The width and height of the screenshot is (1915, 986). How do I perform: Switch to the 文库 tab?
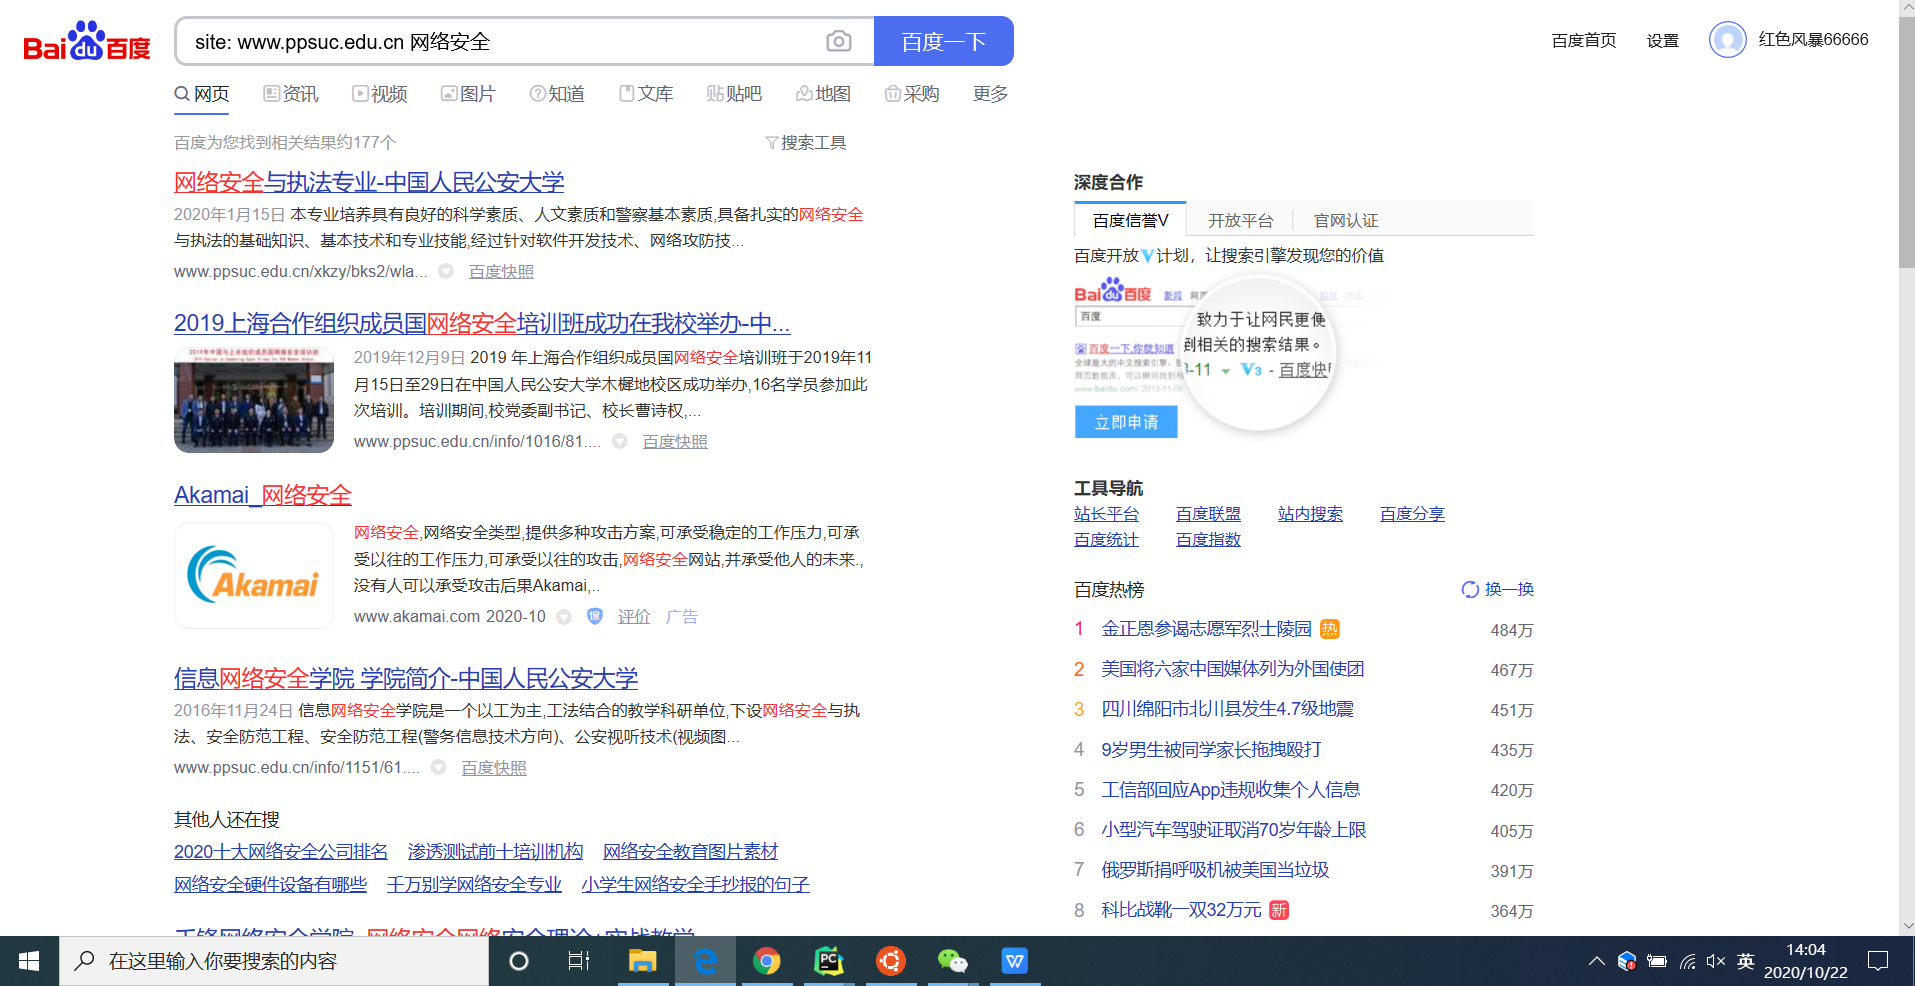(646, 94)
